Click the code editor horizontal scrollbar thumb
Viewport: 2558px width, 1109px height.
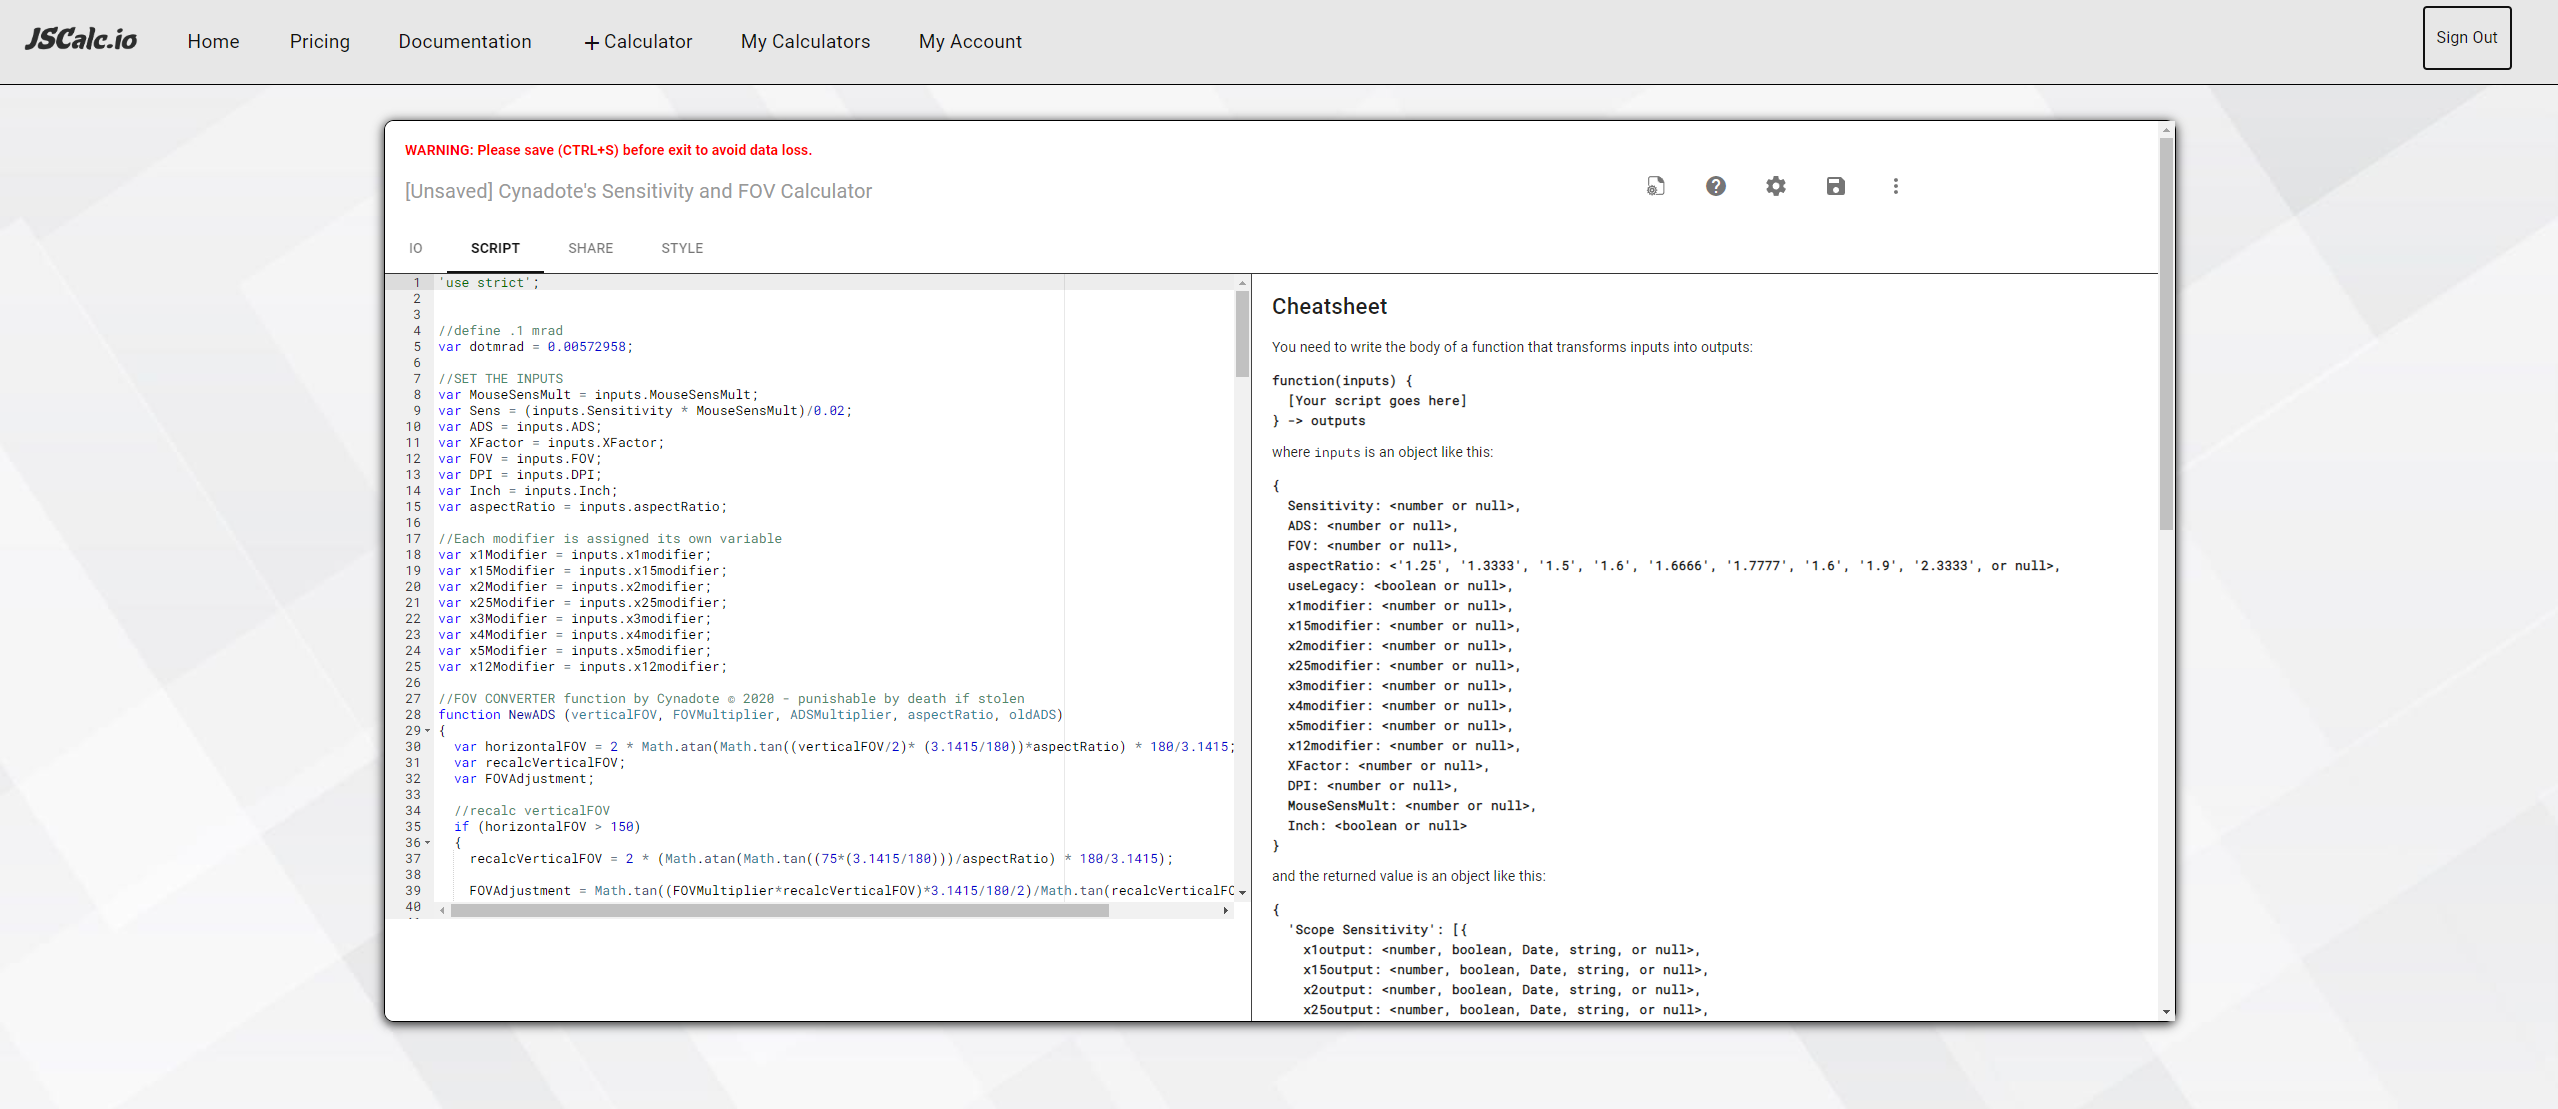point(780,911)
